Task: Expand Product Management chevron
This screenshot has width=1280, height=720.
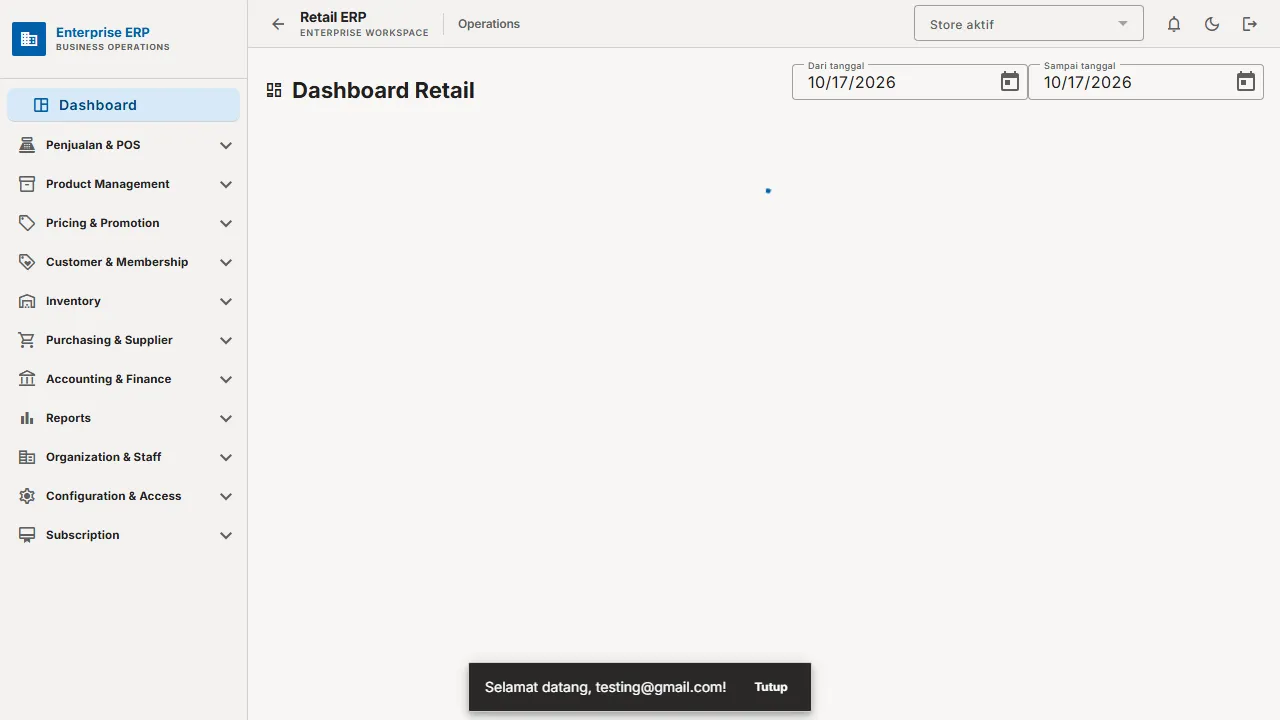Action: pyautogui.click(x=226, y=184)
